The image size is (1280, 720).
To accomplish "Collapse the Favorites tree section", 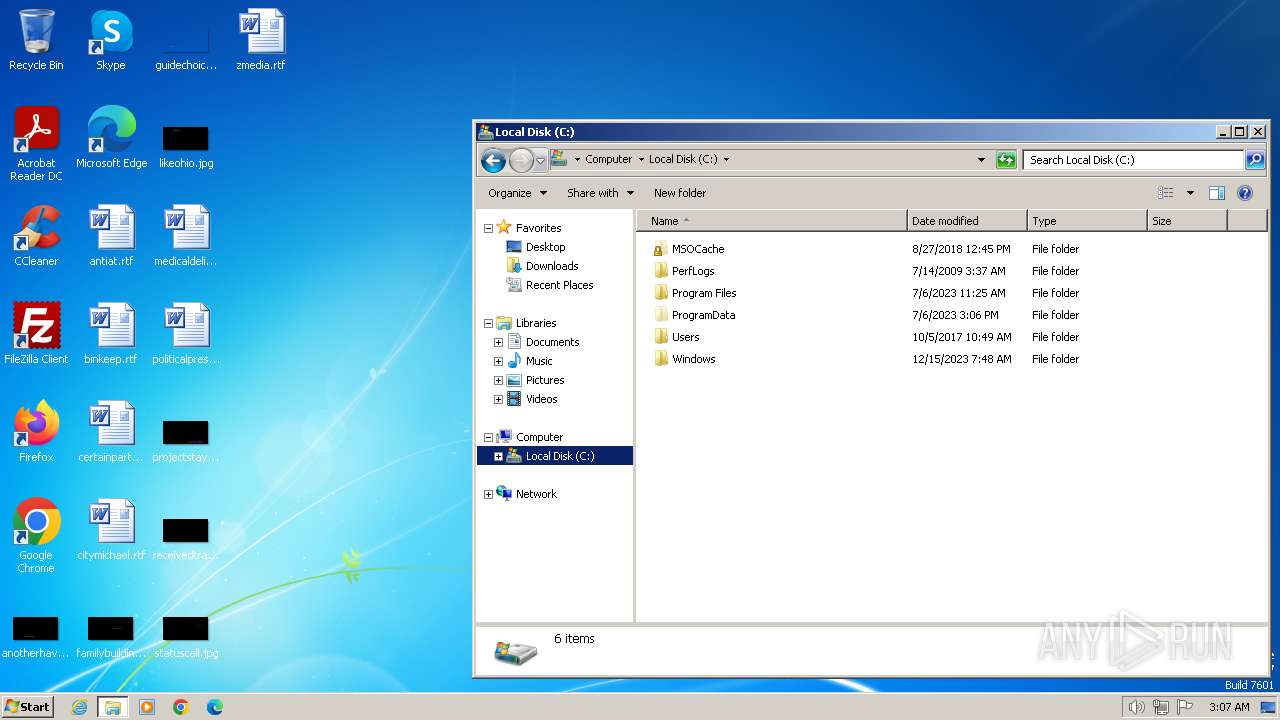I will (x=488, y=228).
